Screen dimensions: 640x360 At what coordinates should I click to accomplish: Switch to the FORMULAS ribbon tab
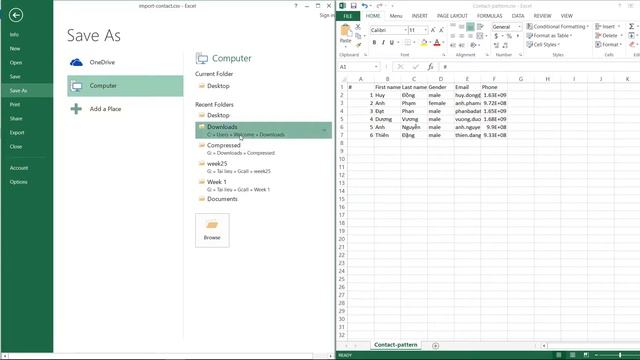(489, 16)
